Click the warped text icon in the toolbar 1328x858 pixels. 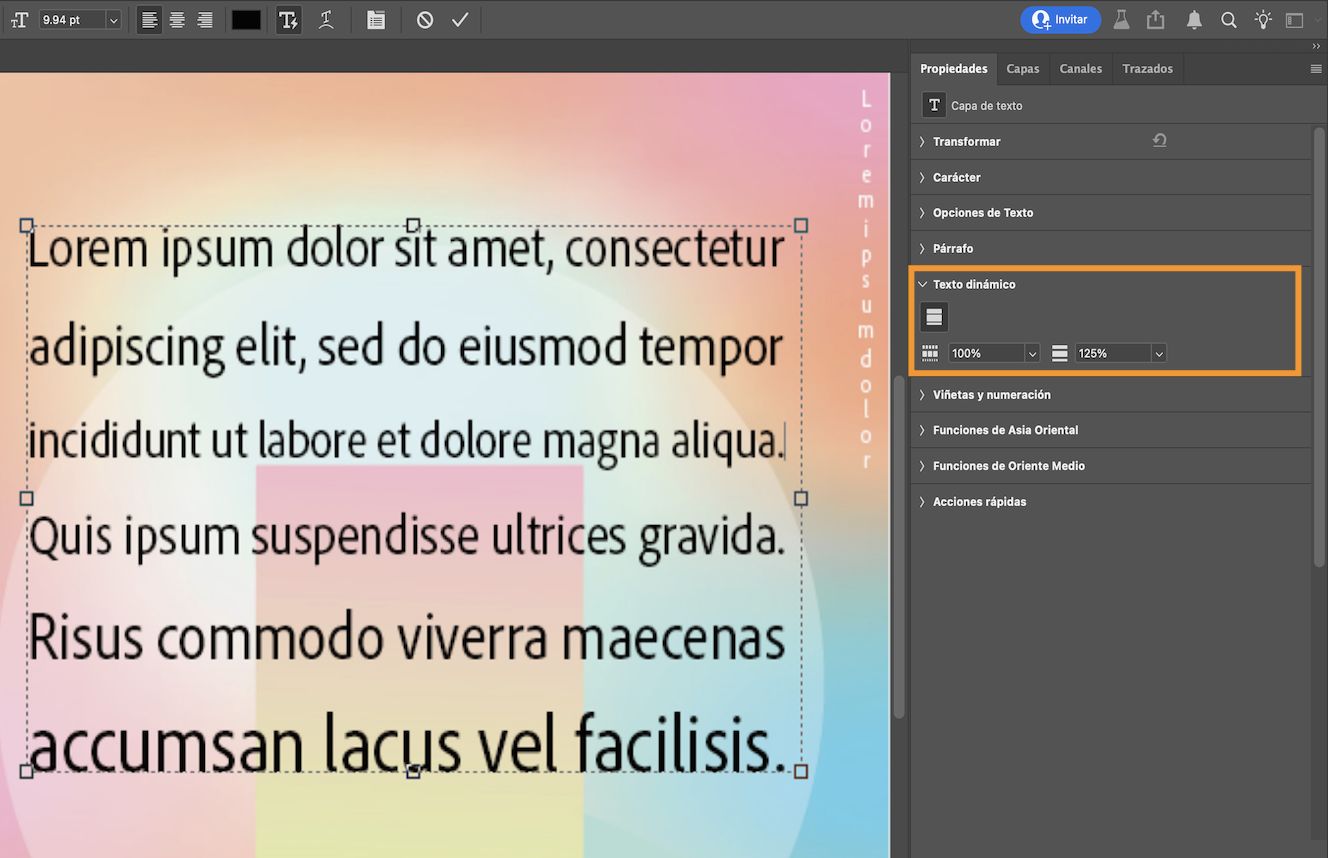326,19
